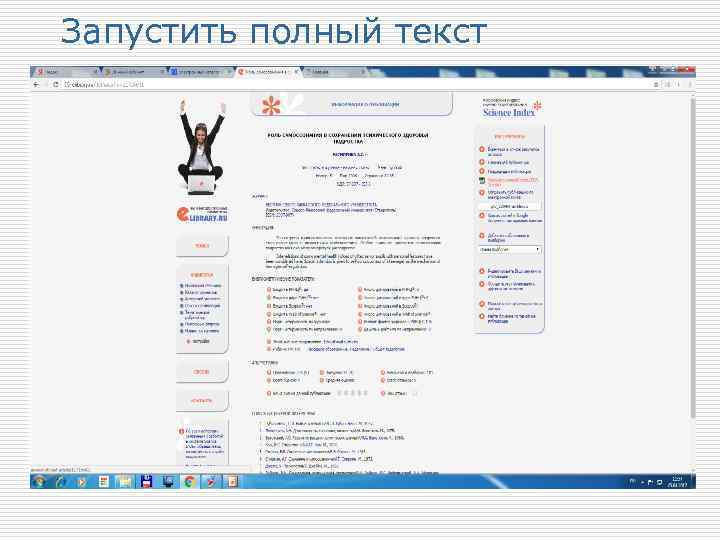The width and height of the screenshot is (720, 540).
Task: Click the page vertical scrollbar
Action: pos(692,257)
